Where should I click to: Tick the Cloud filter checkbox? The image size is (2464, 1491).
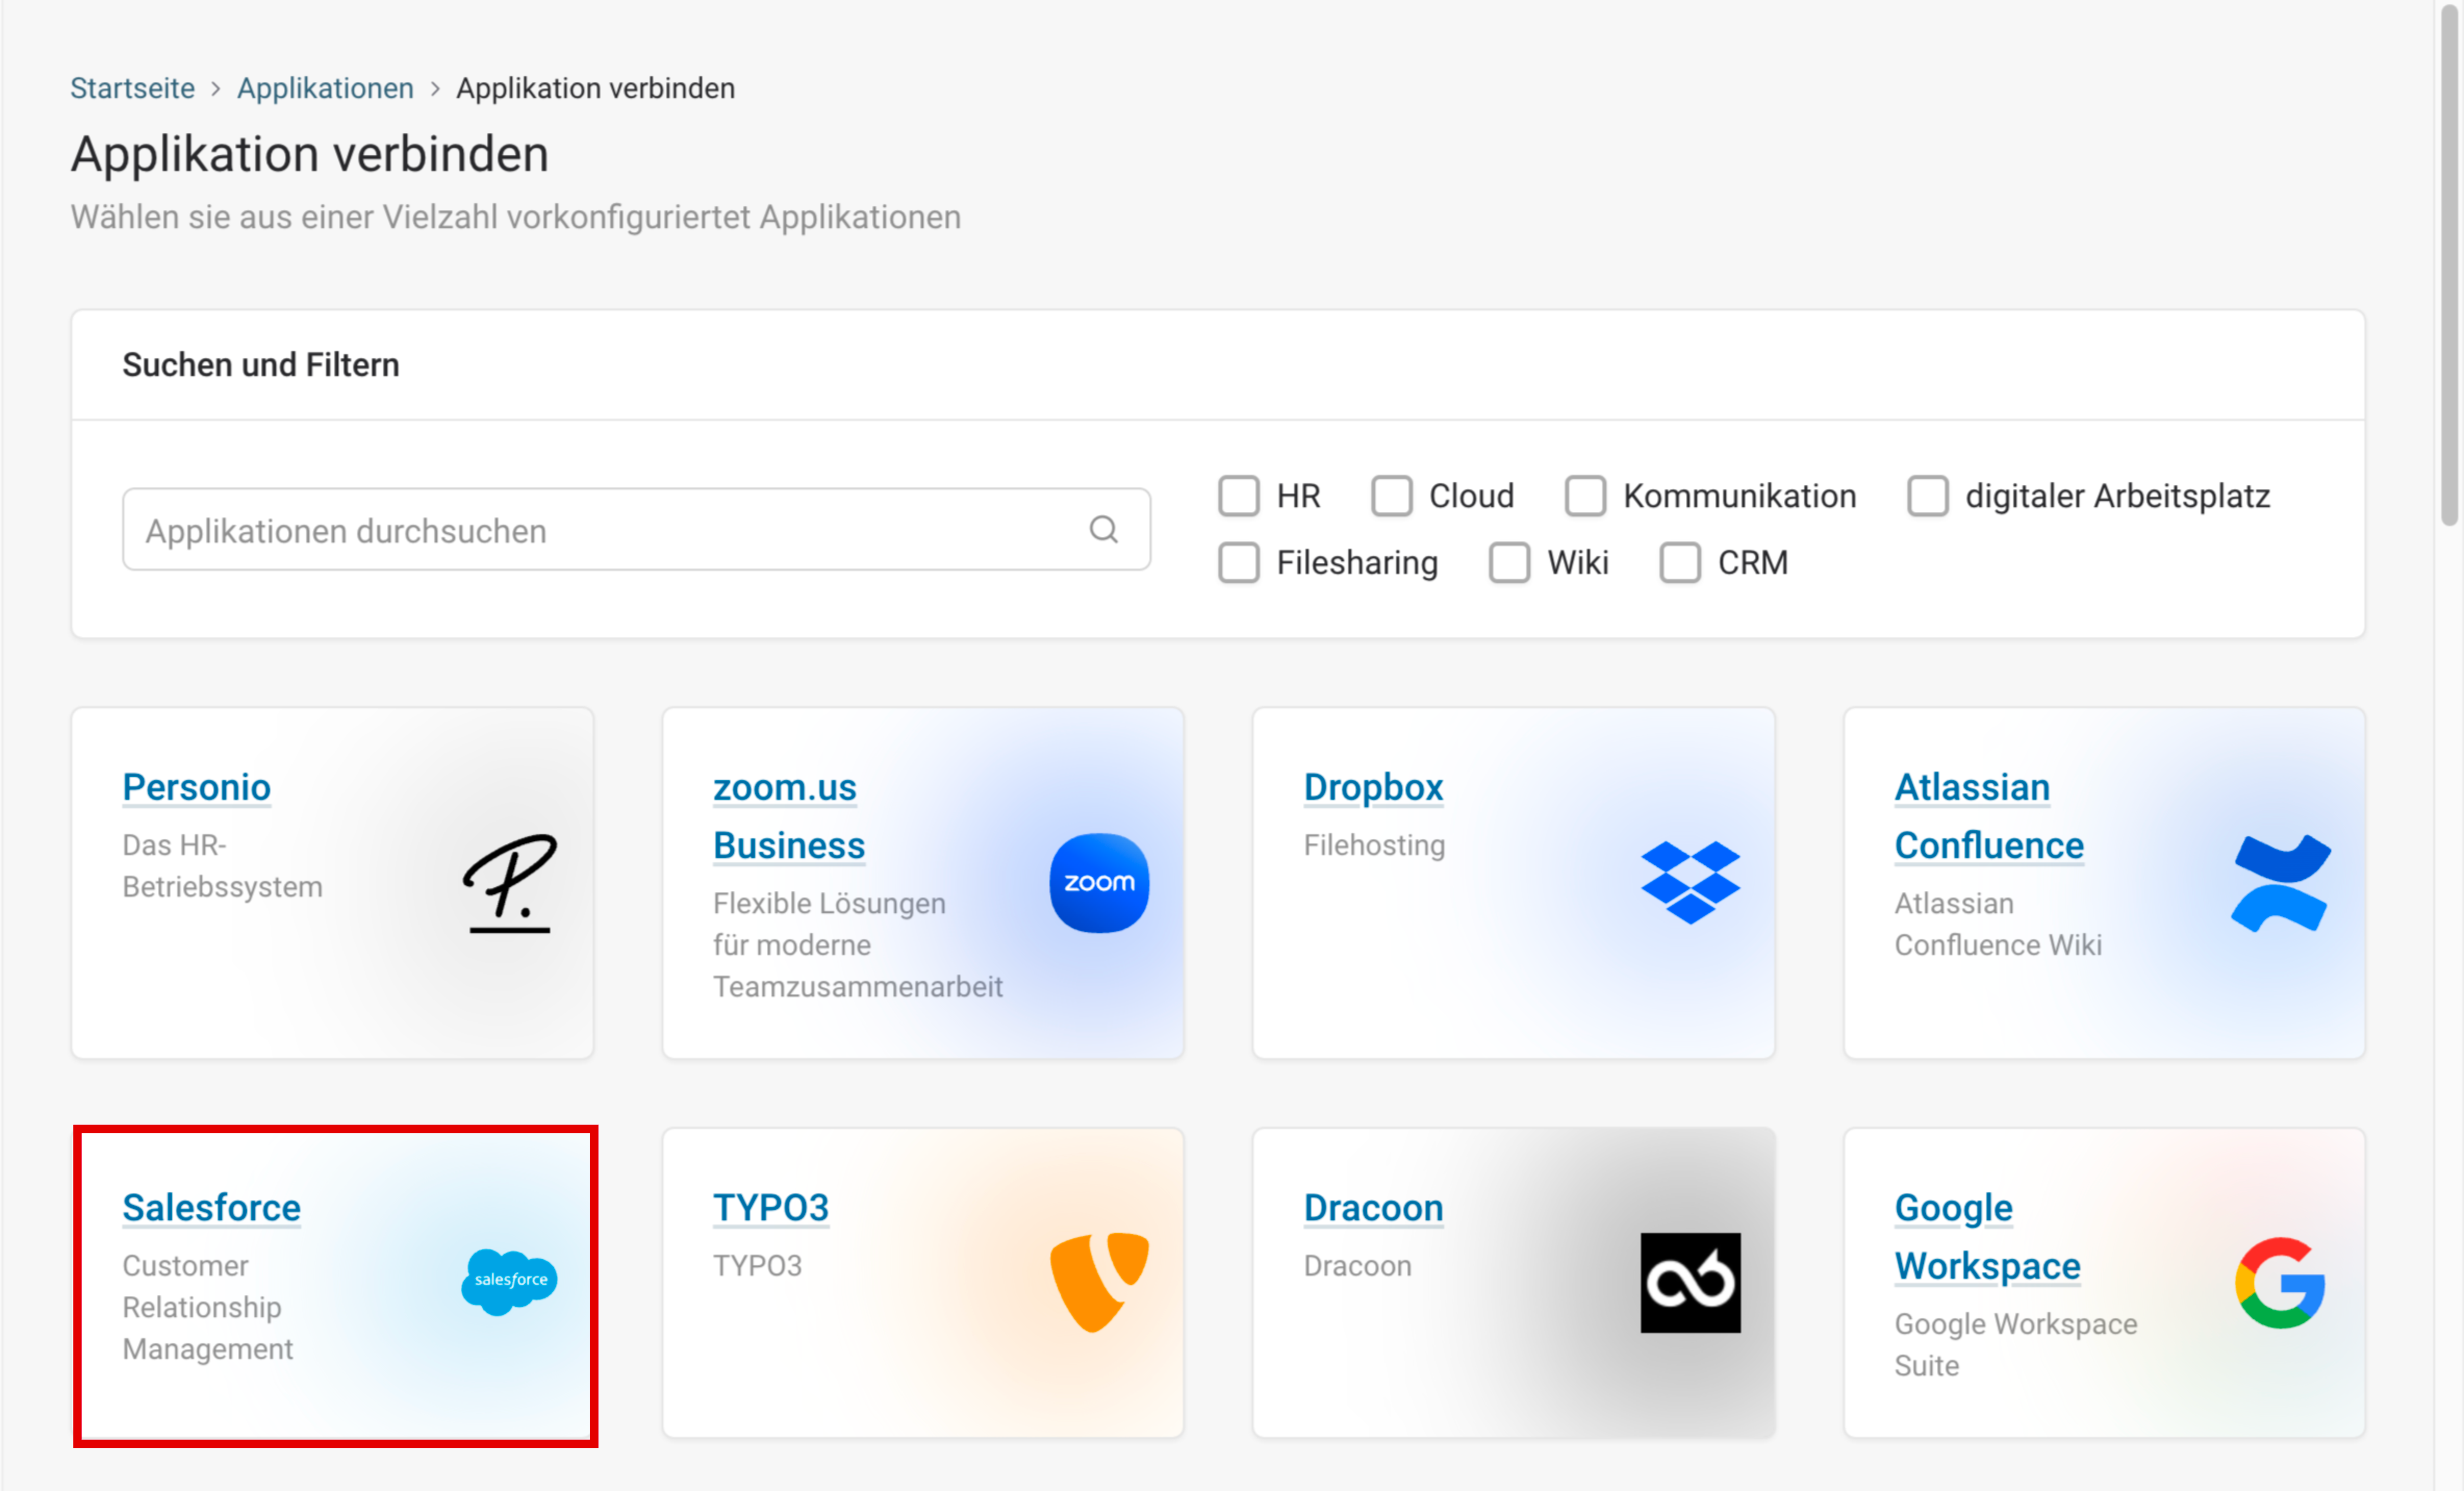pyautogui.click(x=1391, y=496)
